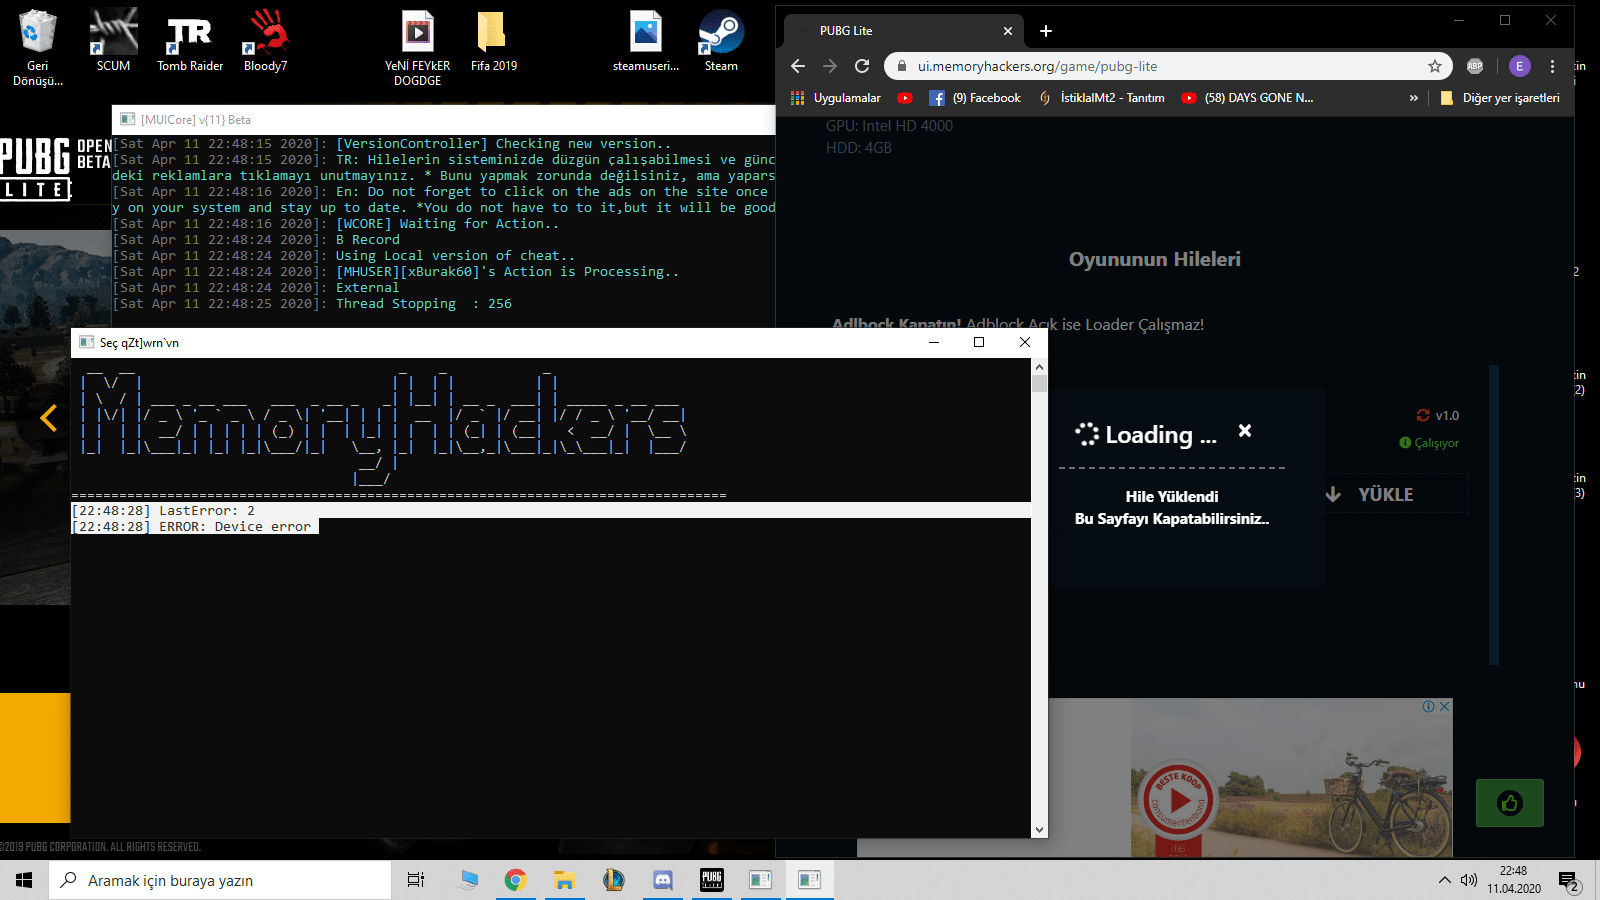Open the ad info icon on the advertisement
This screenshot has width=1600, height=900.
point(1429,707)
